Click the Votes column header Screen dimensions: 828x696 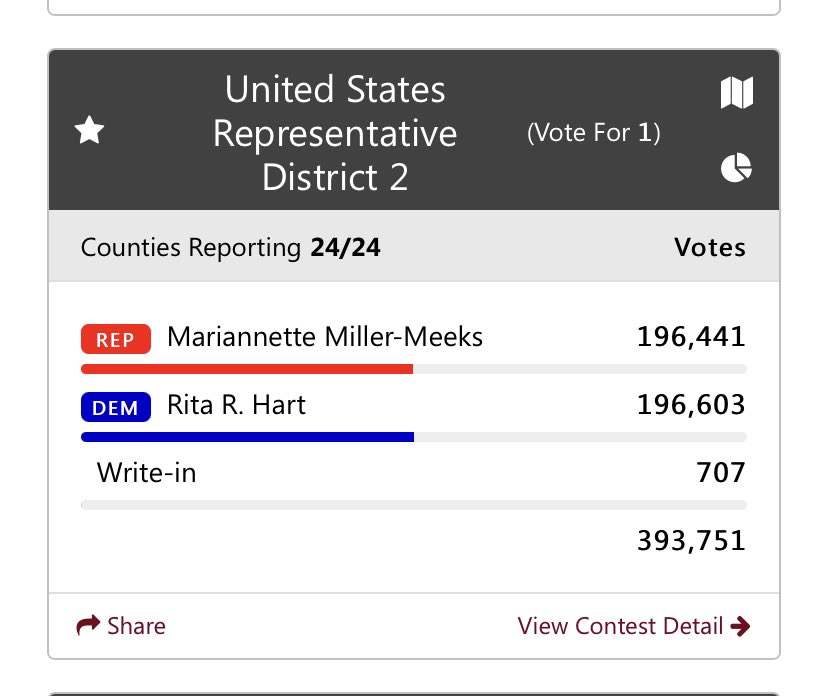(709, 247)
